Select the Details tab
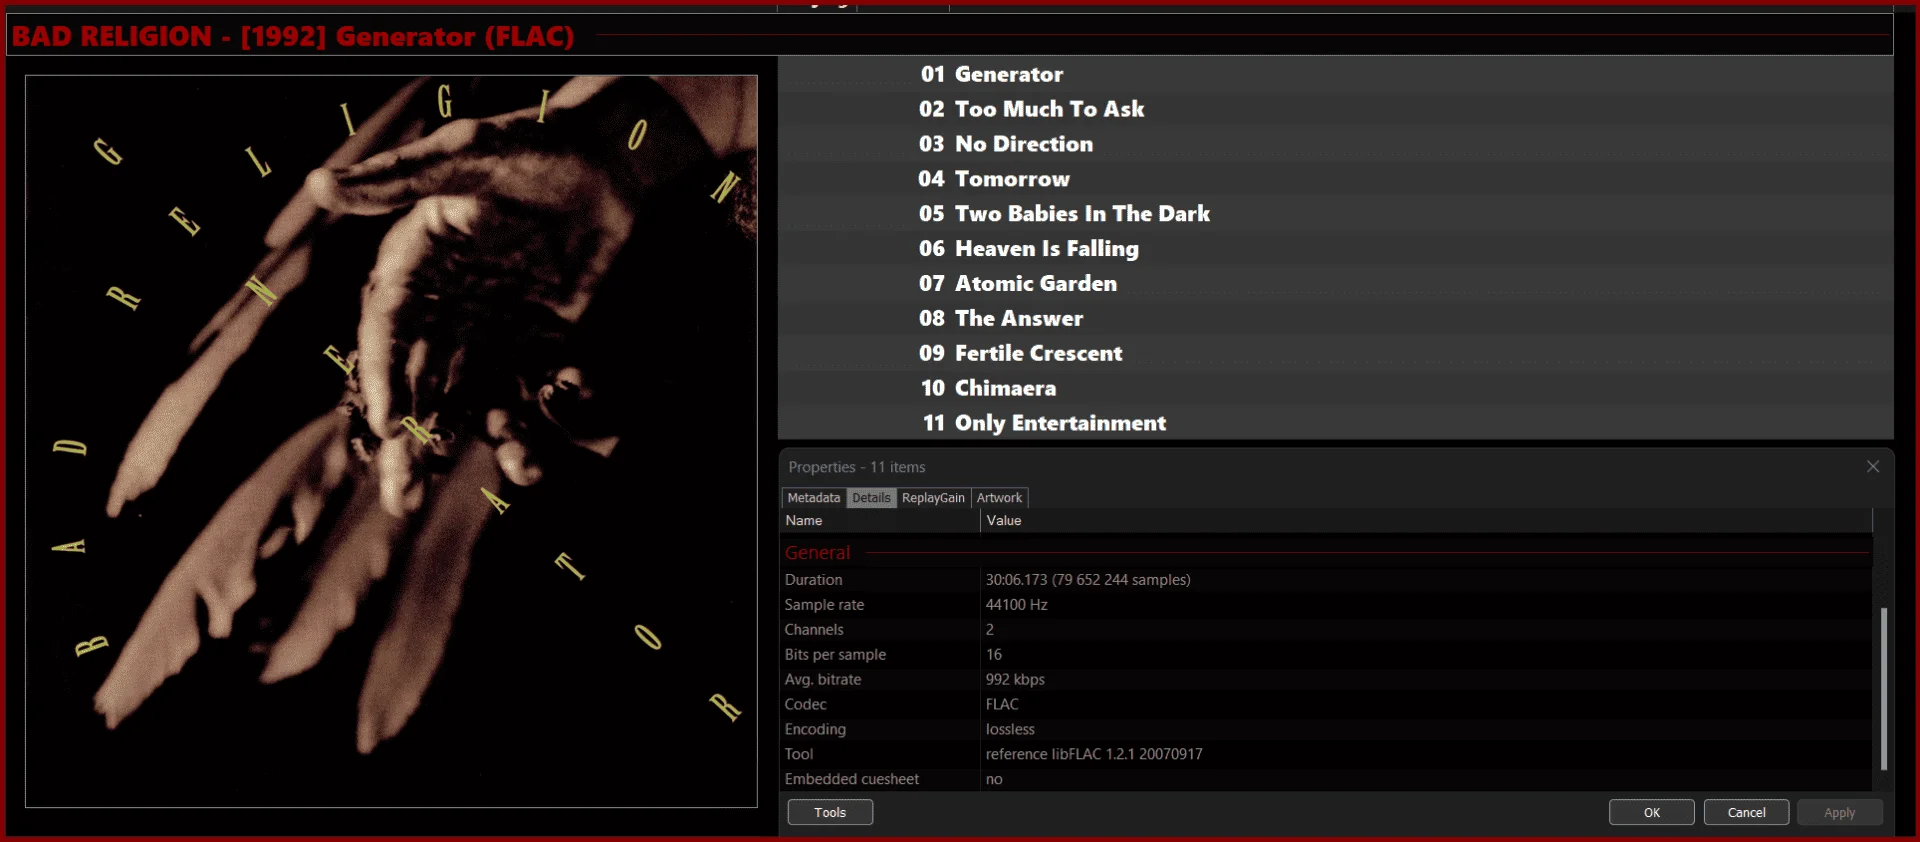 pos(871,498)
